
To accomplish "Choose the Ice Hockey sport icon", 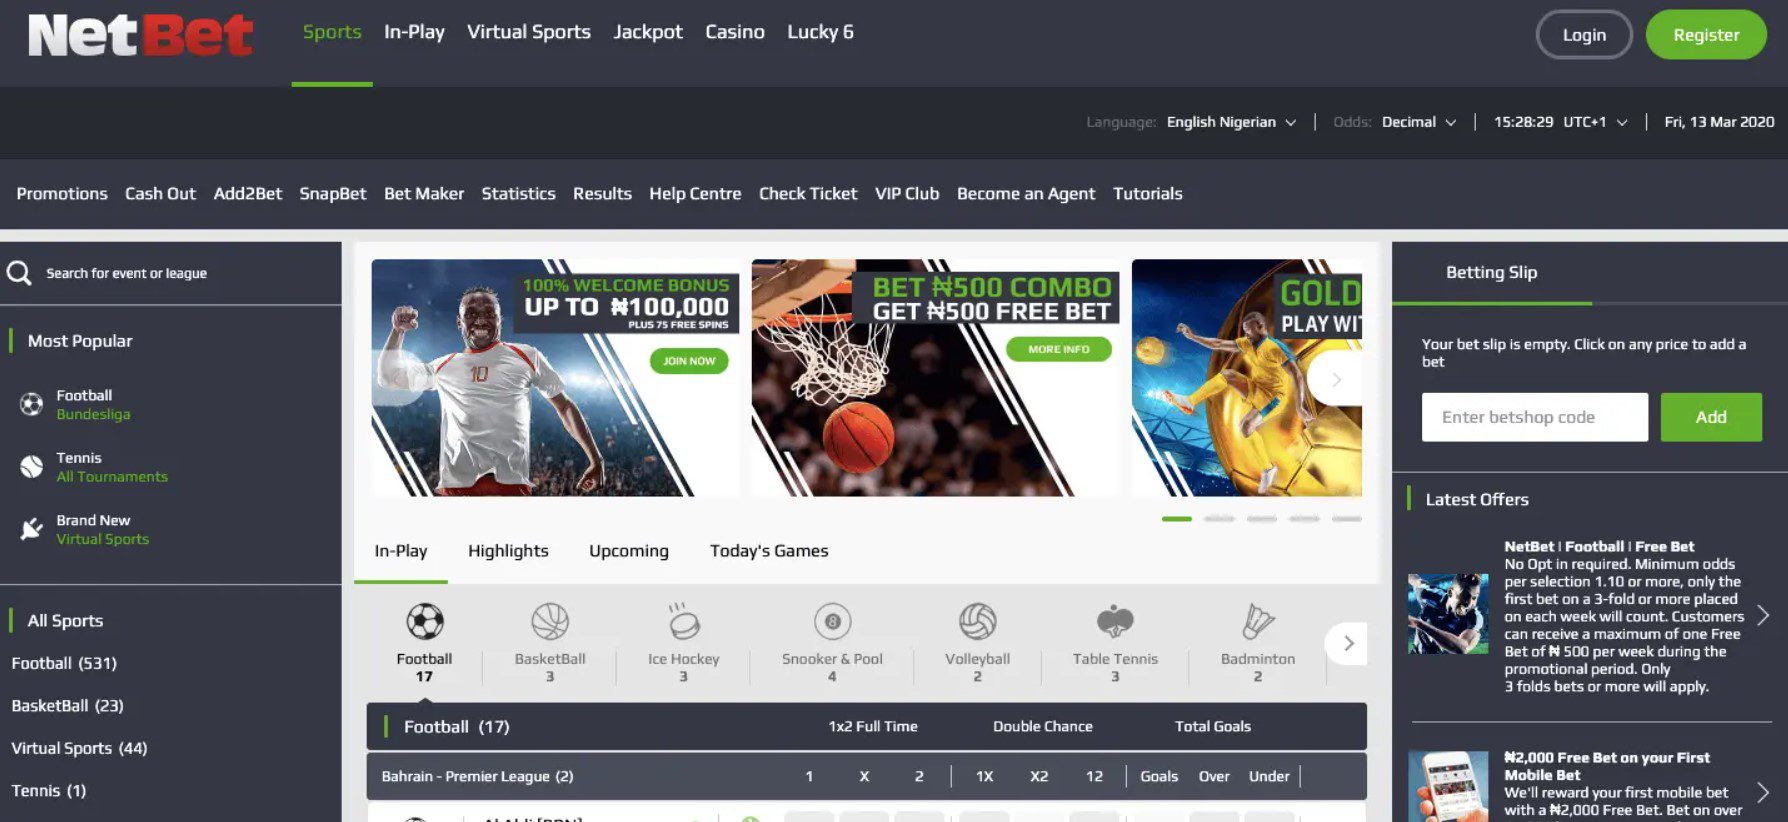I will click(x=684, y=622).
